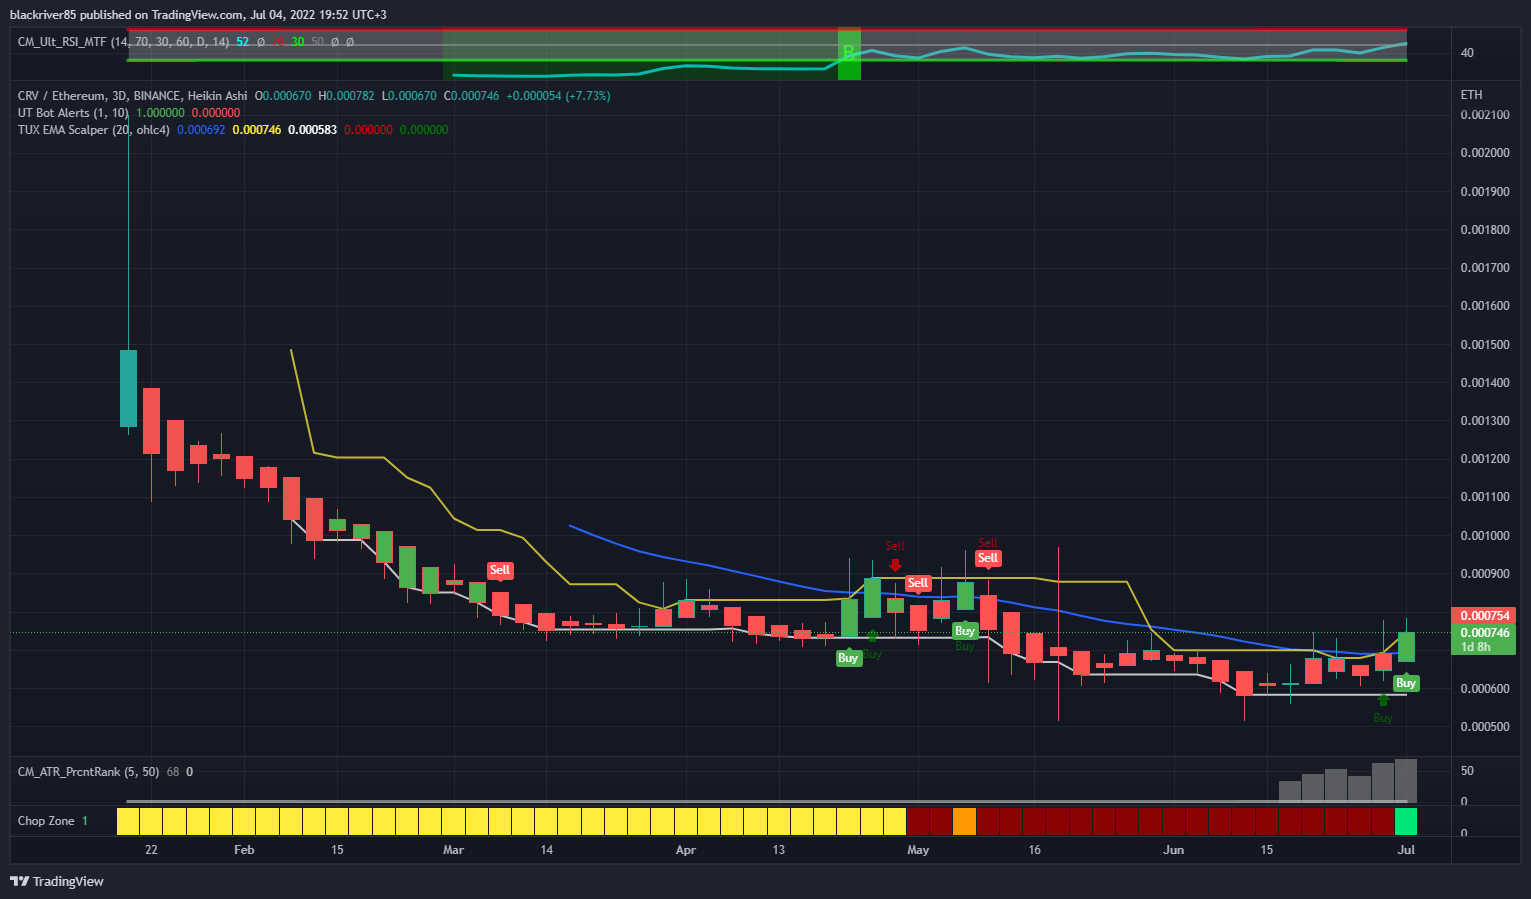Image resolution: width=1531 pixels, height=899 pixels.
Task: Click the ATR rank value 68
Action: pos(173,772)
